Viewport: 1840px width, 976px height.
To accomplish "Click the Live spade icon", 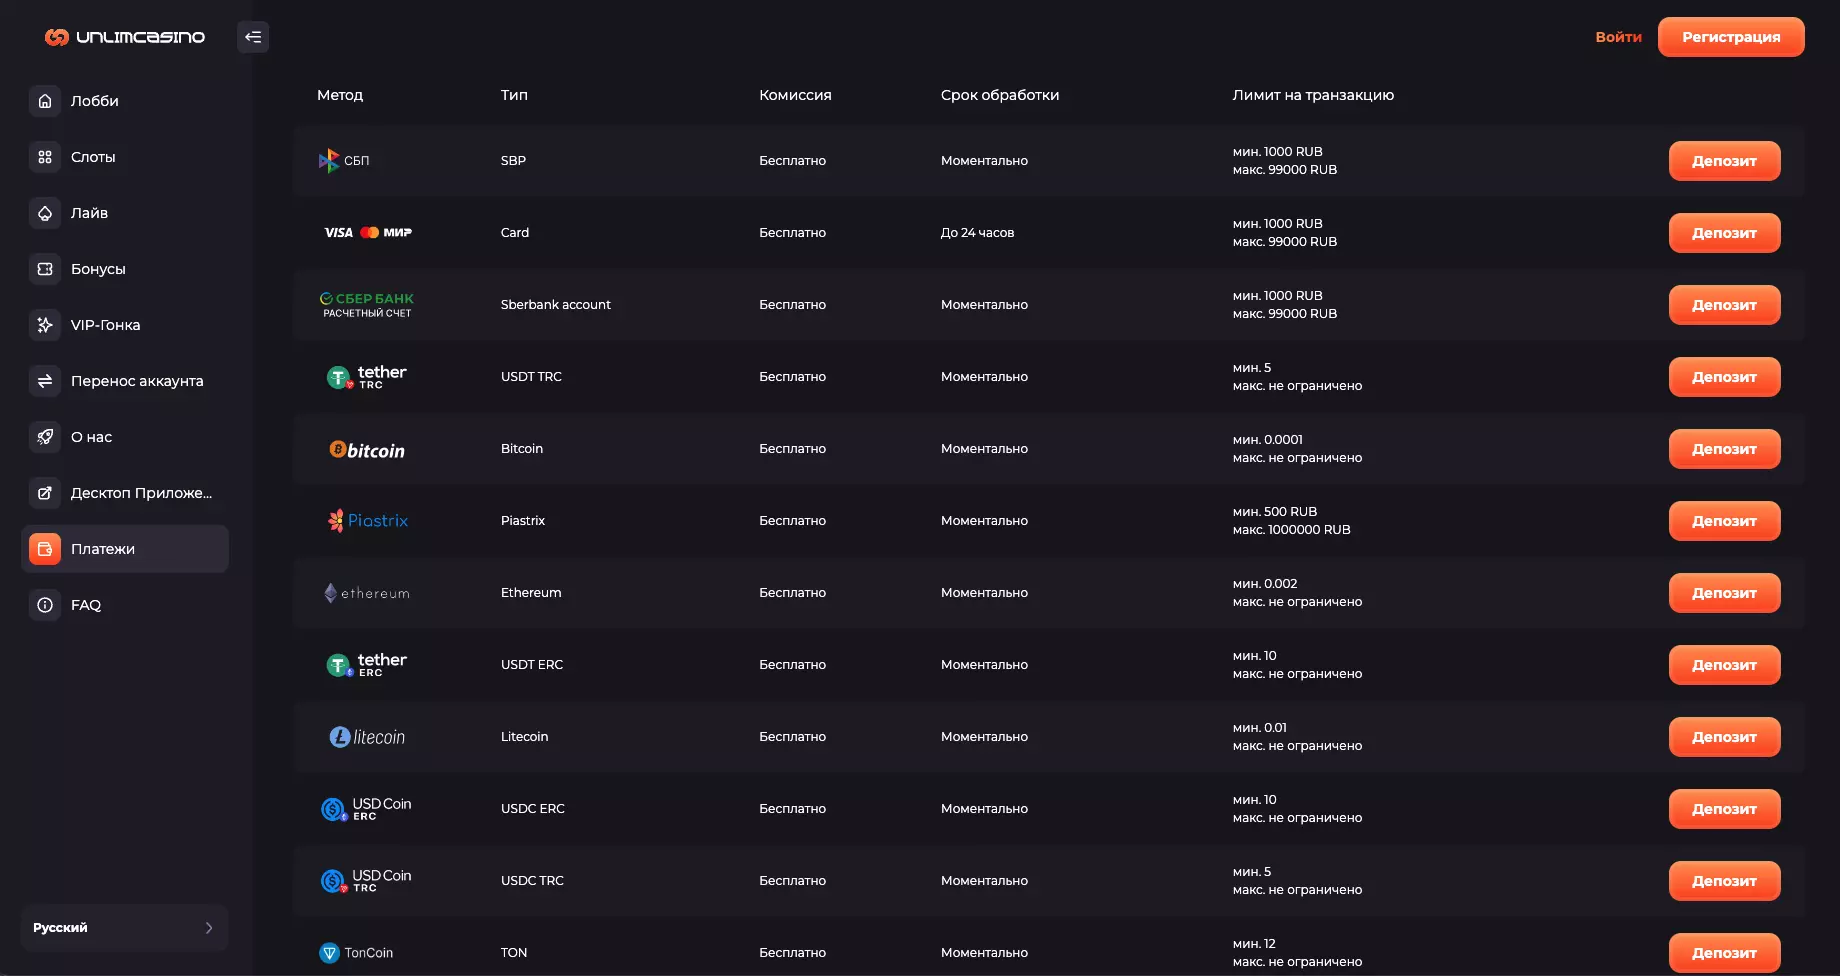I will click(45, 213).
